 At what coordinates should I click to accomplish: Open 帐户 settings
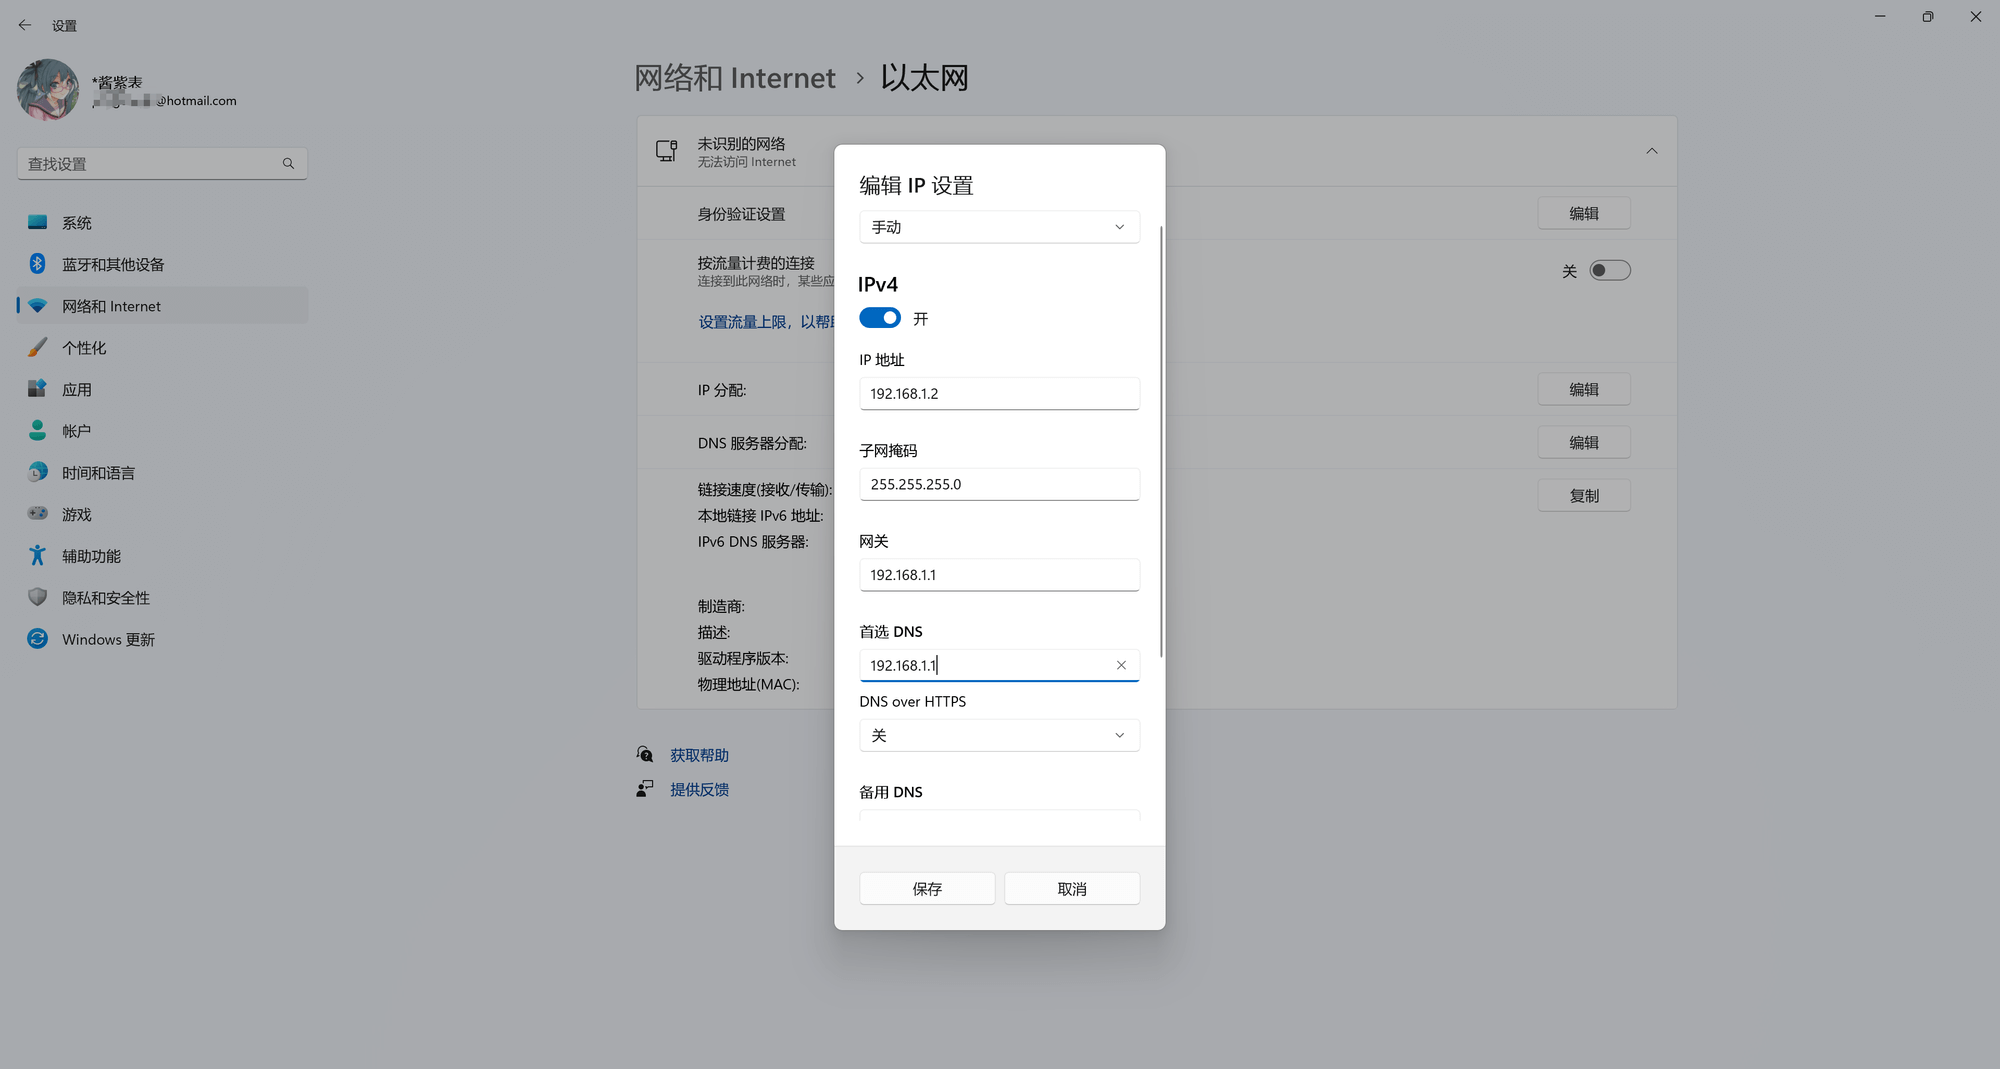[79, 430]
